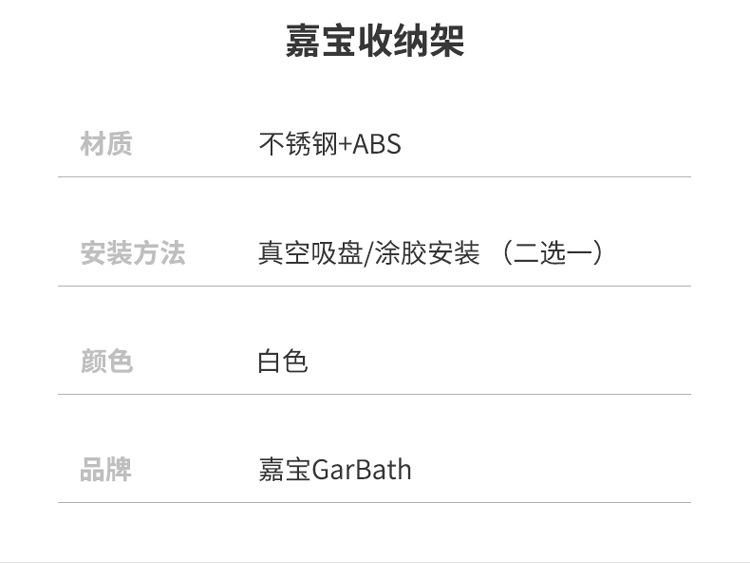Select the 颜色 label
The image size is (750, 563).
coord(106,361)
